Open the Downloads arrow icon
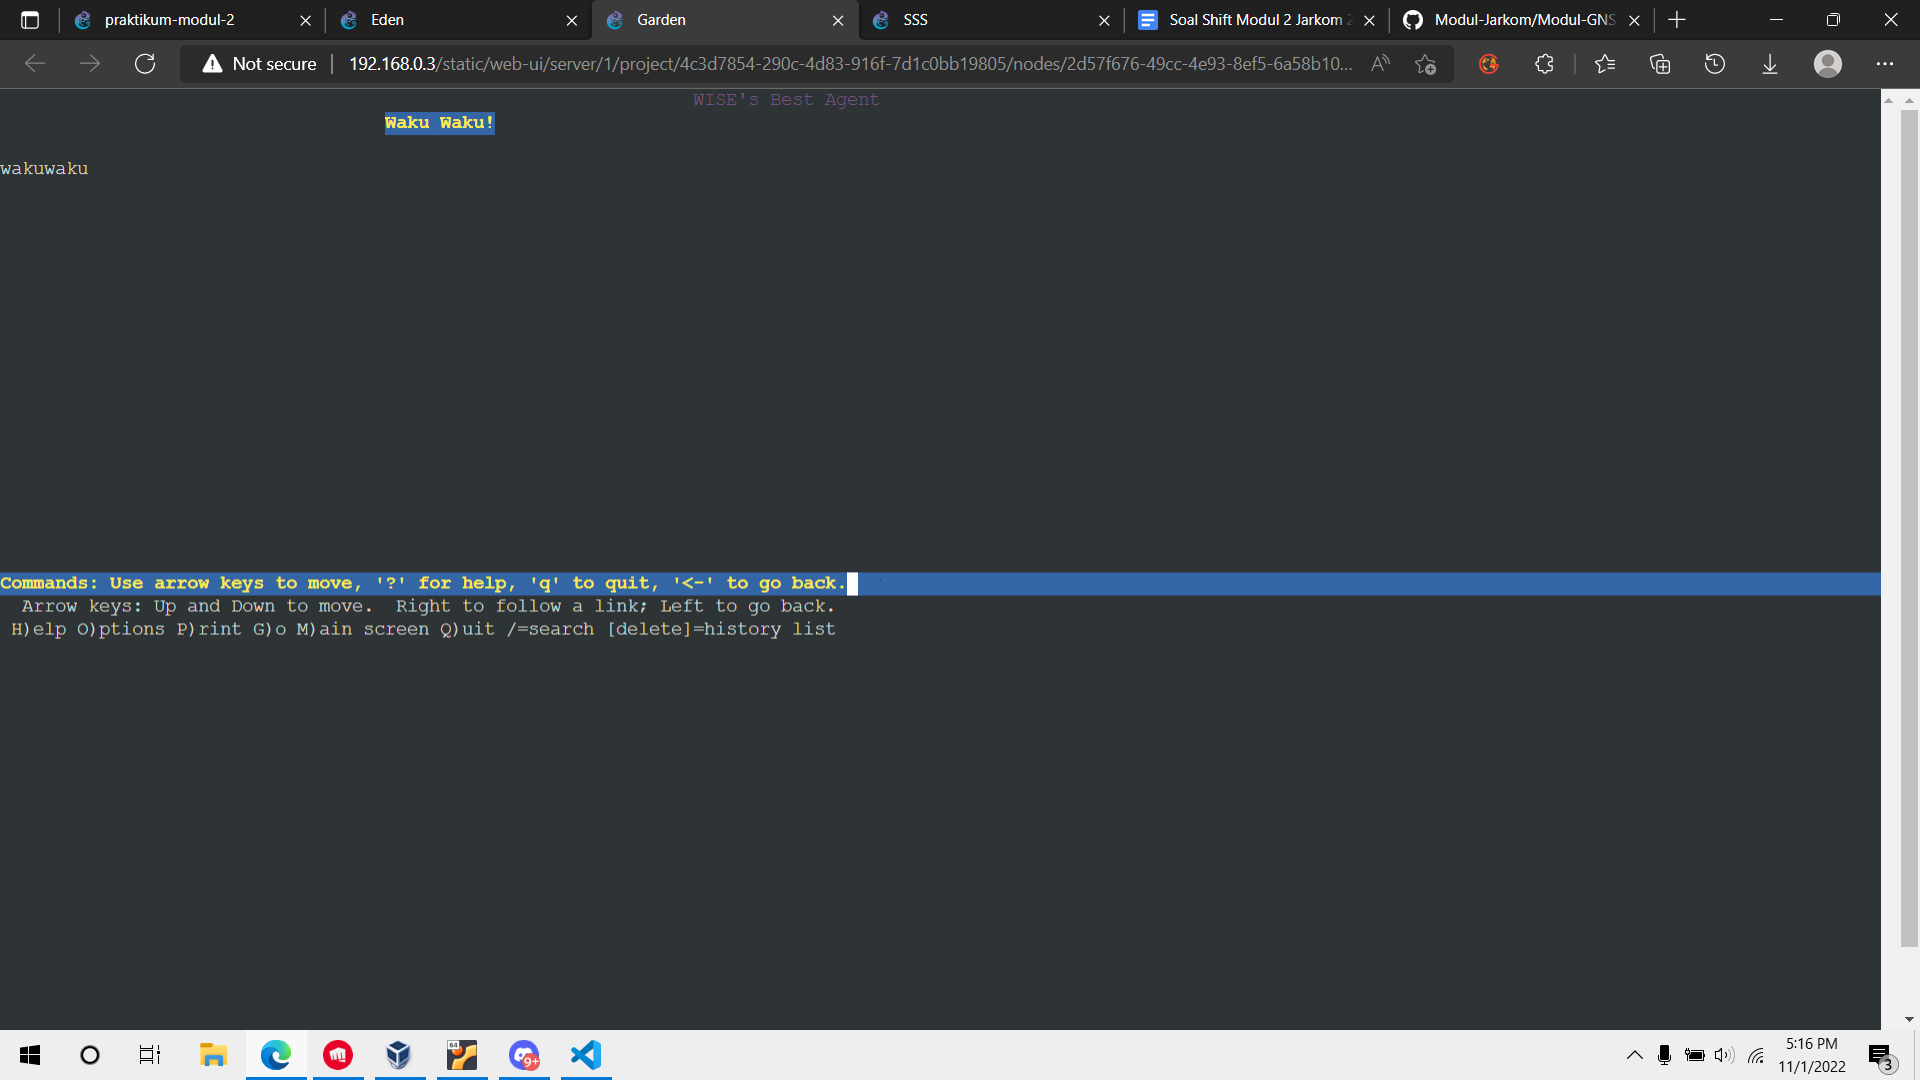Viewport: 1920px width, 1080px height. click(x=1769, y=64)
